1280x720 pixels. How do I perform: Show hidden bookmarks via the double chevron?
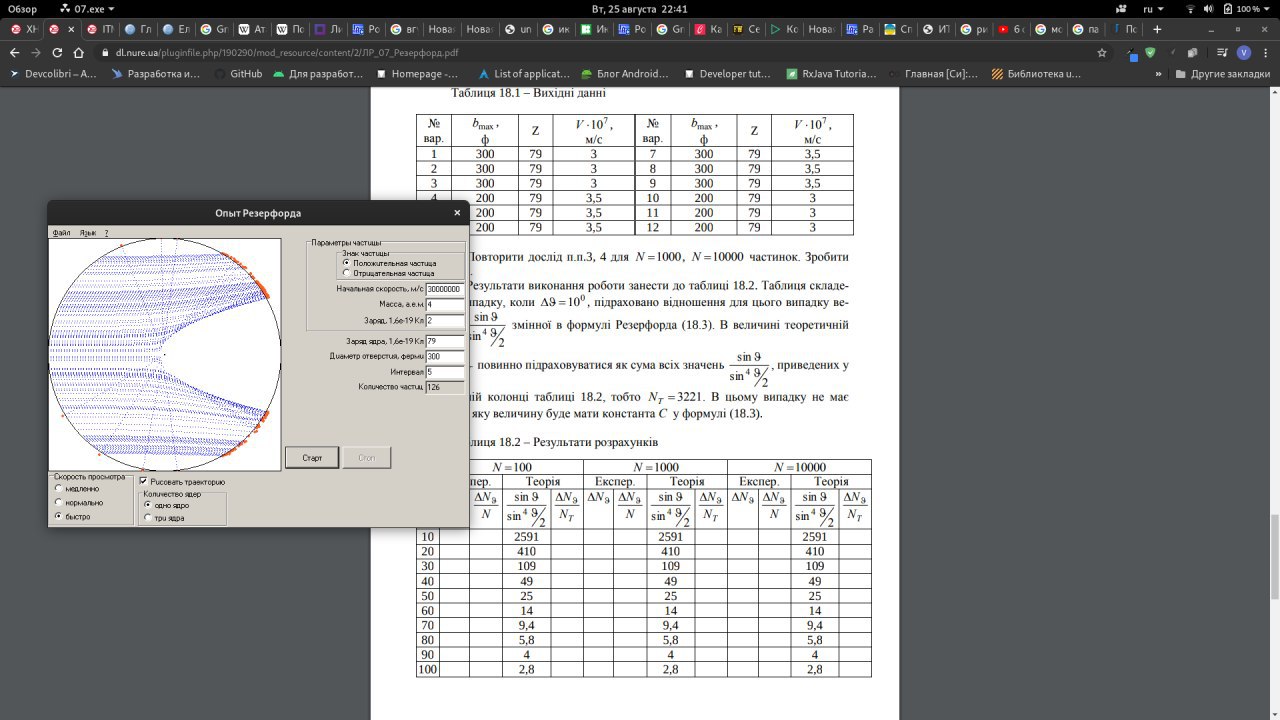point(1159,74)
